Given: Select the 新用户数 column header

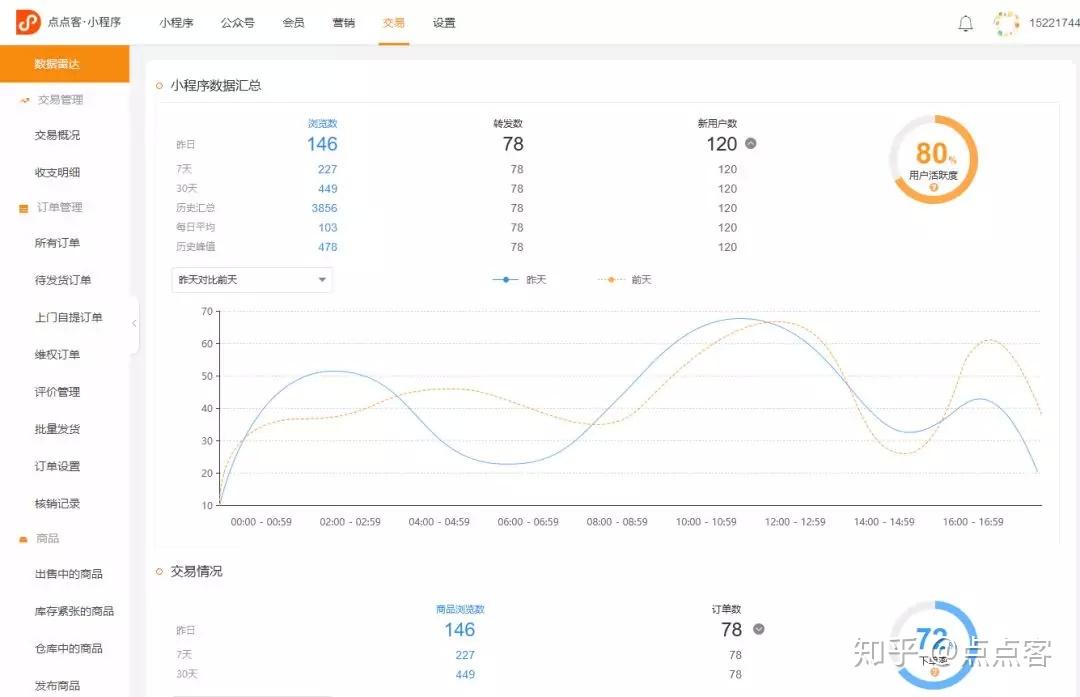Looking at the screenshot, I should [x=717, y=123].
